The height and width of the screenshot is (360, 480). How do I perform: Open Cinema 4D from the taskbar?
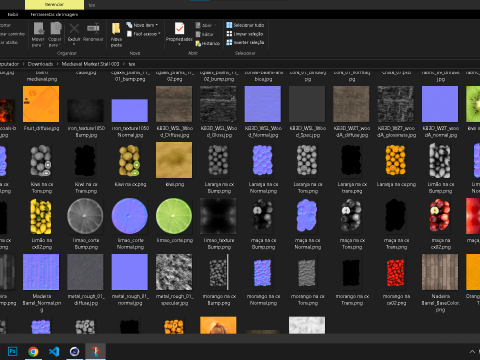(x=74, y=351)
